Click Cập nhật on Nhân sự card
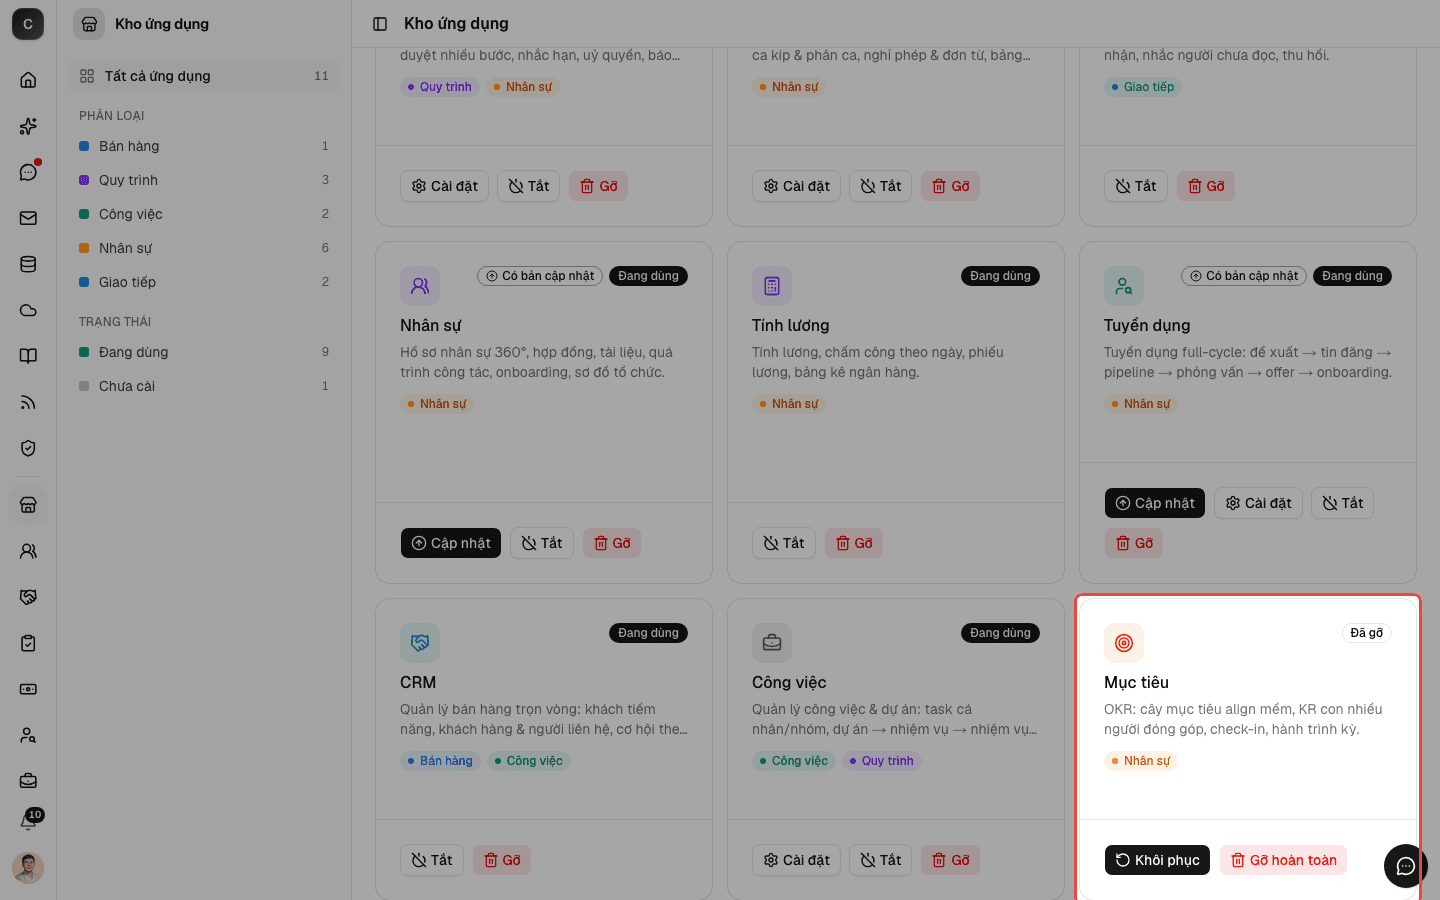1440x900 pixels. click(451, 543)
